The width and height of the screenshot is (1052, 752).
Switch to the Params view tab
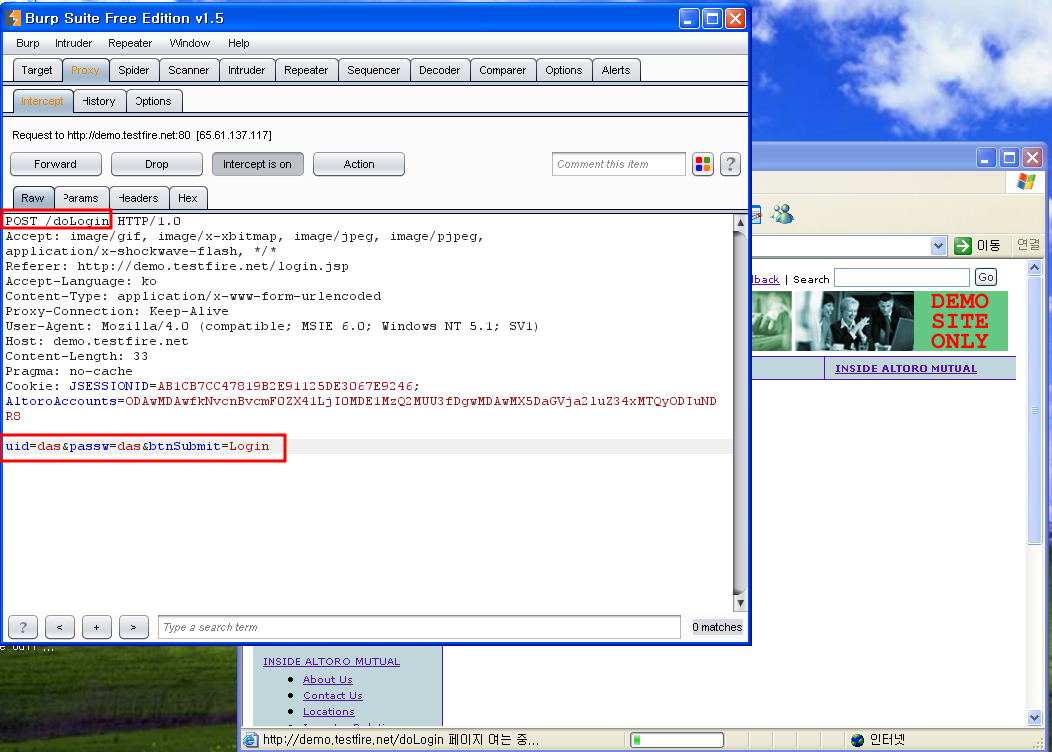[81, 198]
